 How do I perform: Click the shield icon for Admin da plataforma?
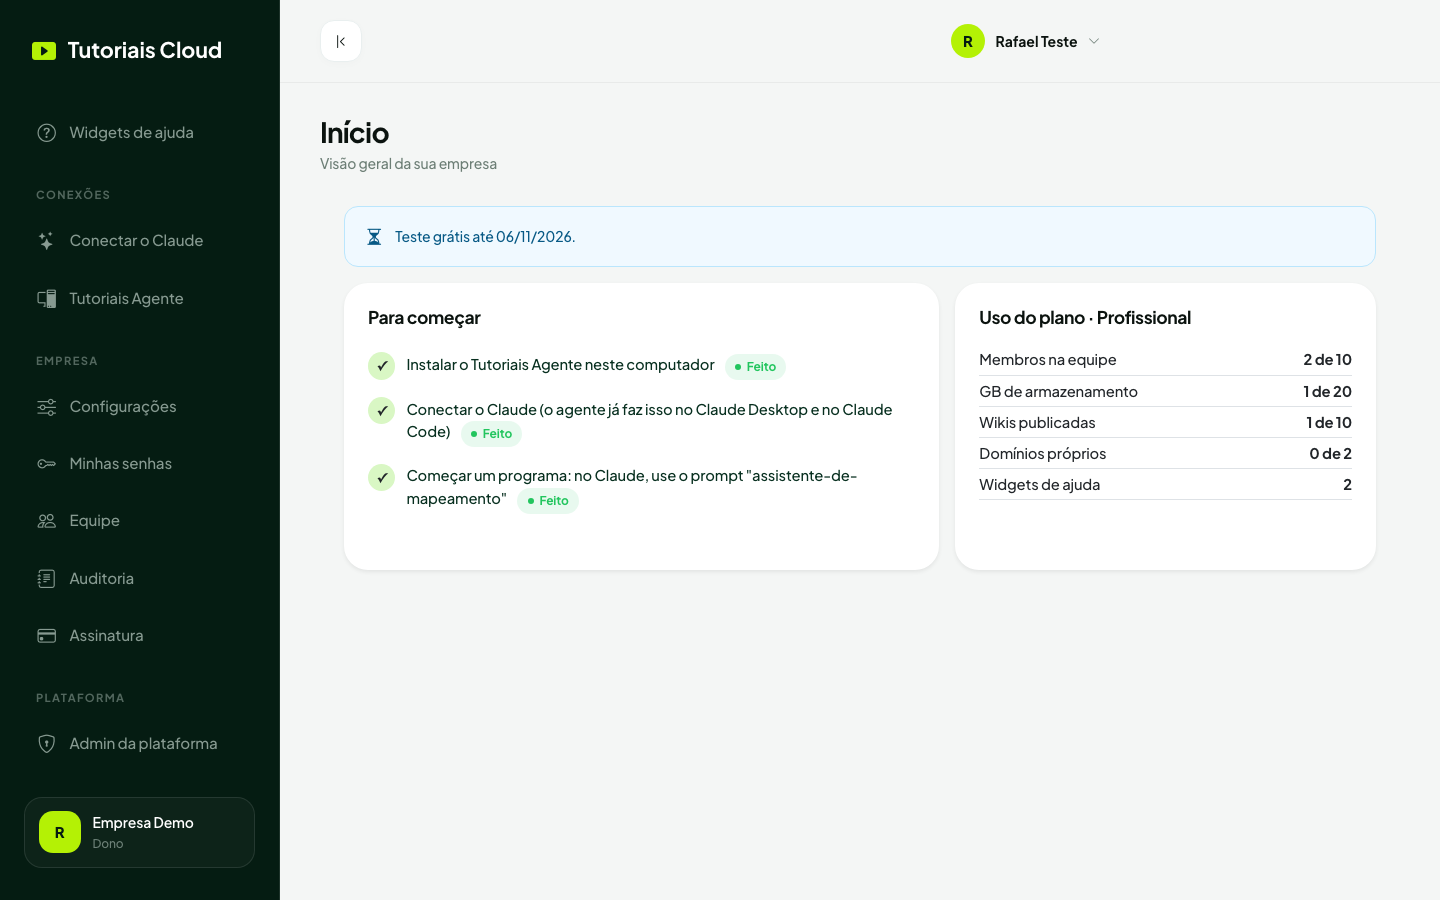[46, 744]
